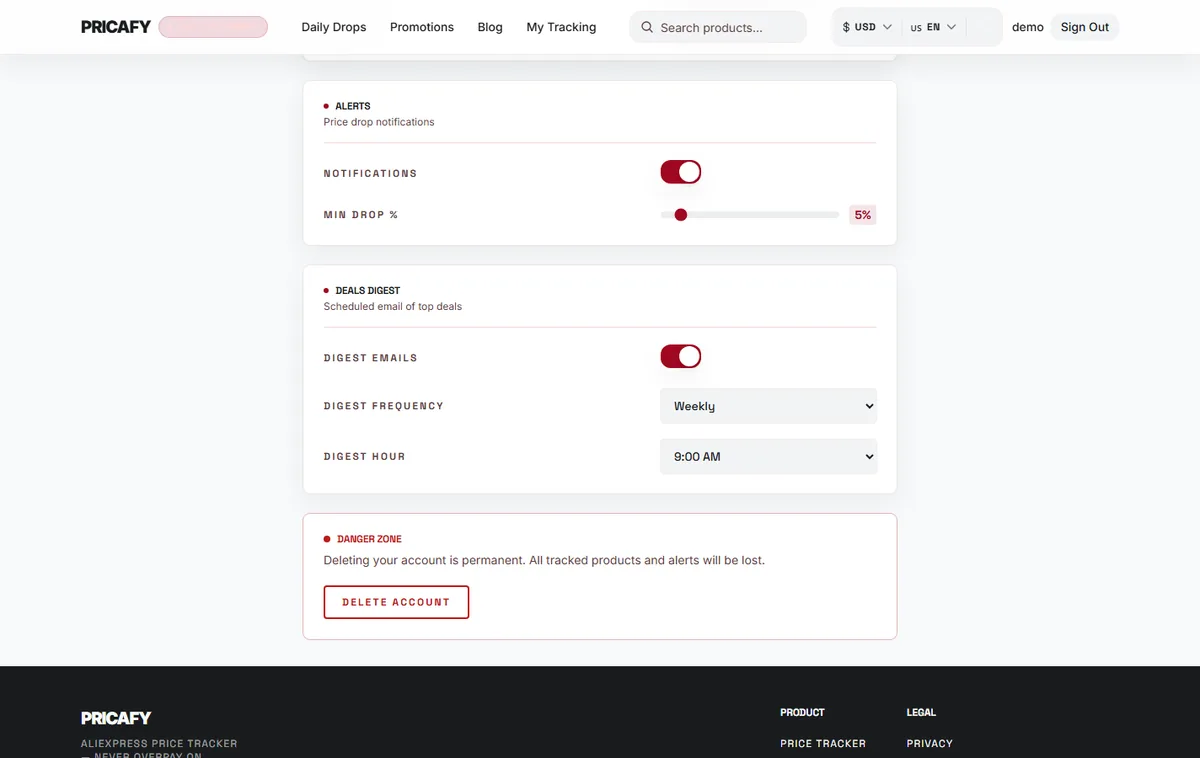The image size is (1200, 758).
Task: Click the PRICAFY logo in header
Action: point(116,27)
